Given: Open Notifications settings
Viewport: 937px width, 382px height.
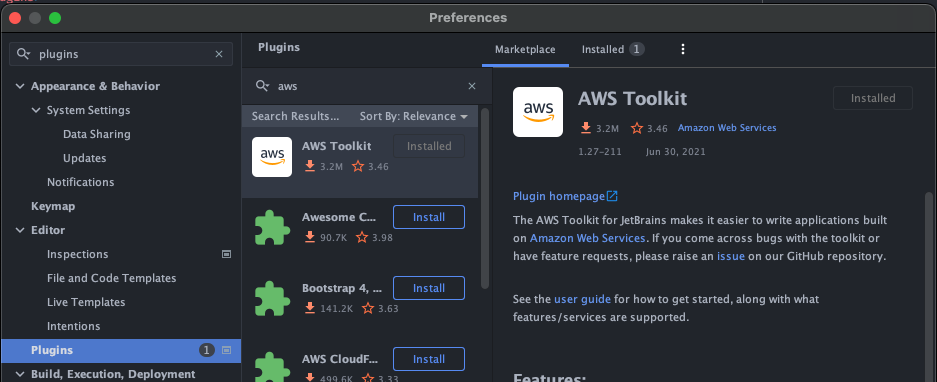Looking at the screenshot, I should [x=81, y=182].
